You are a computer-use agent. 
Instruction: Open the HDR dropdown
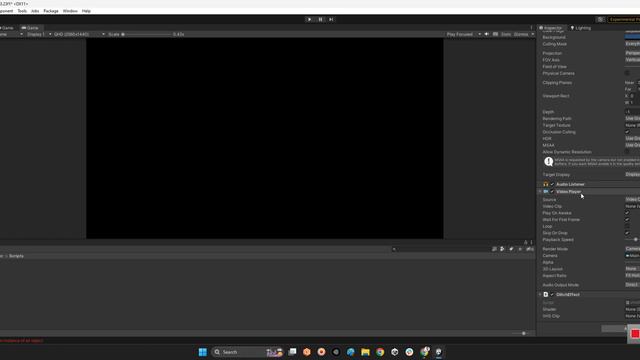632,138
